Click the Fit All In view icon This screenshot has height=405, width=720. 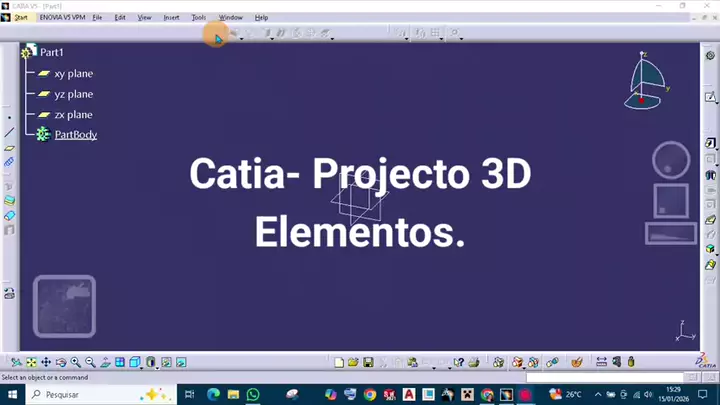pyautogui.click(x=31, y=362)
